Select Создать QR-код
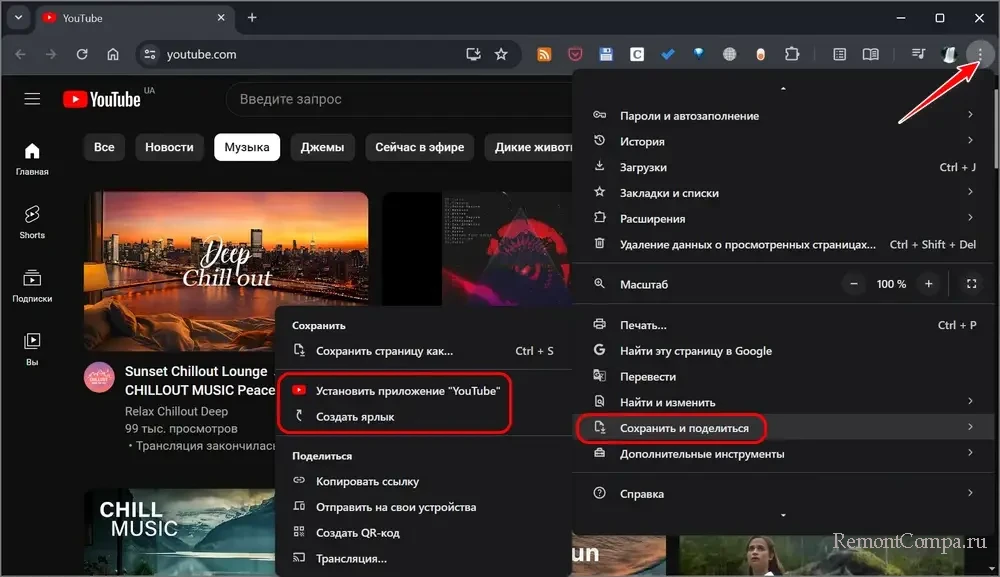Screen dimensions: 1000x577 tap(423, 532)
